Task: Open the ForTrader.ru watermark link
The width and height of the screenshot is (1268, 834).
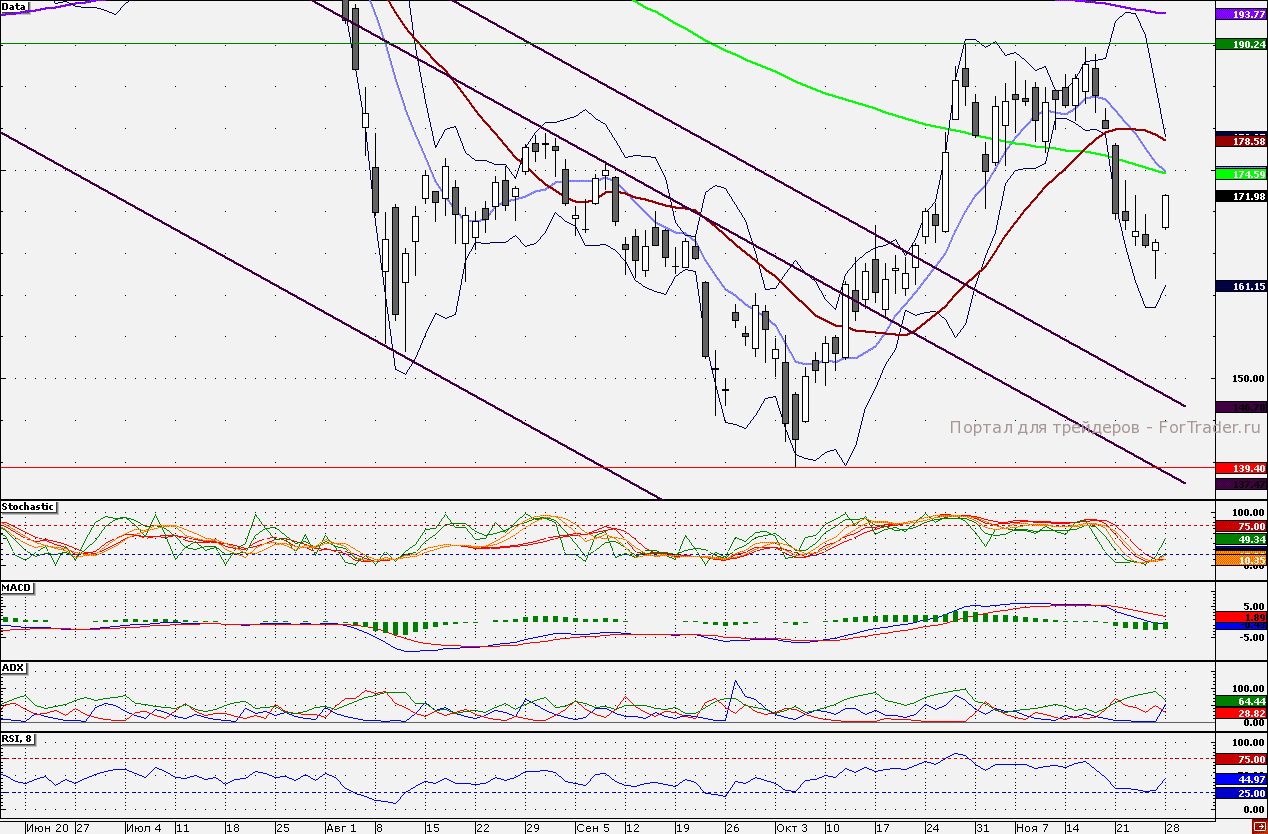Action: [x=1104, y=425]
